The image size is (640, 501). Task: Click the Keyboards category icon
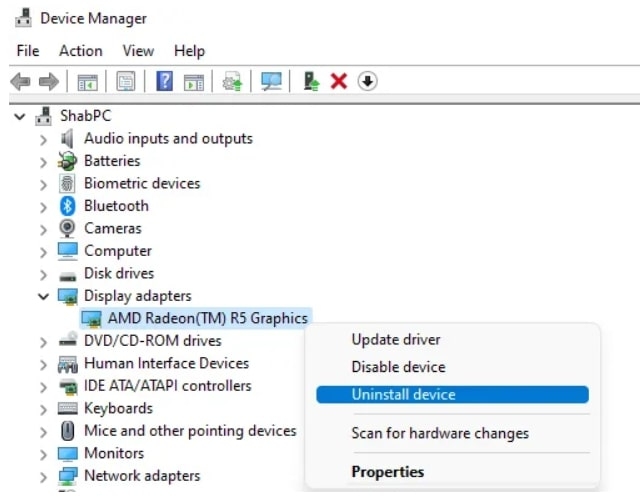point(68,409)
